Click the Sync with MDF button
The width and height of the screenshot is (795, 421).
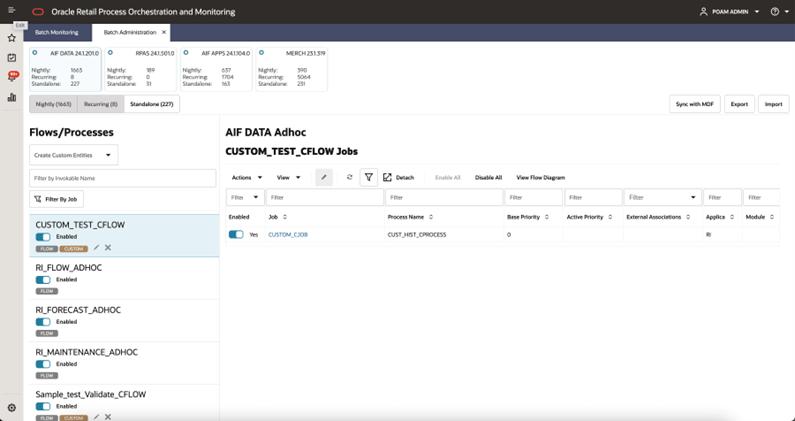[695, 104]
